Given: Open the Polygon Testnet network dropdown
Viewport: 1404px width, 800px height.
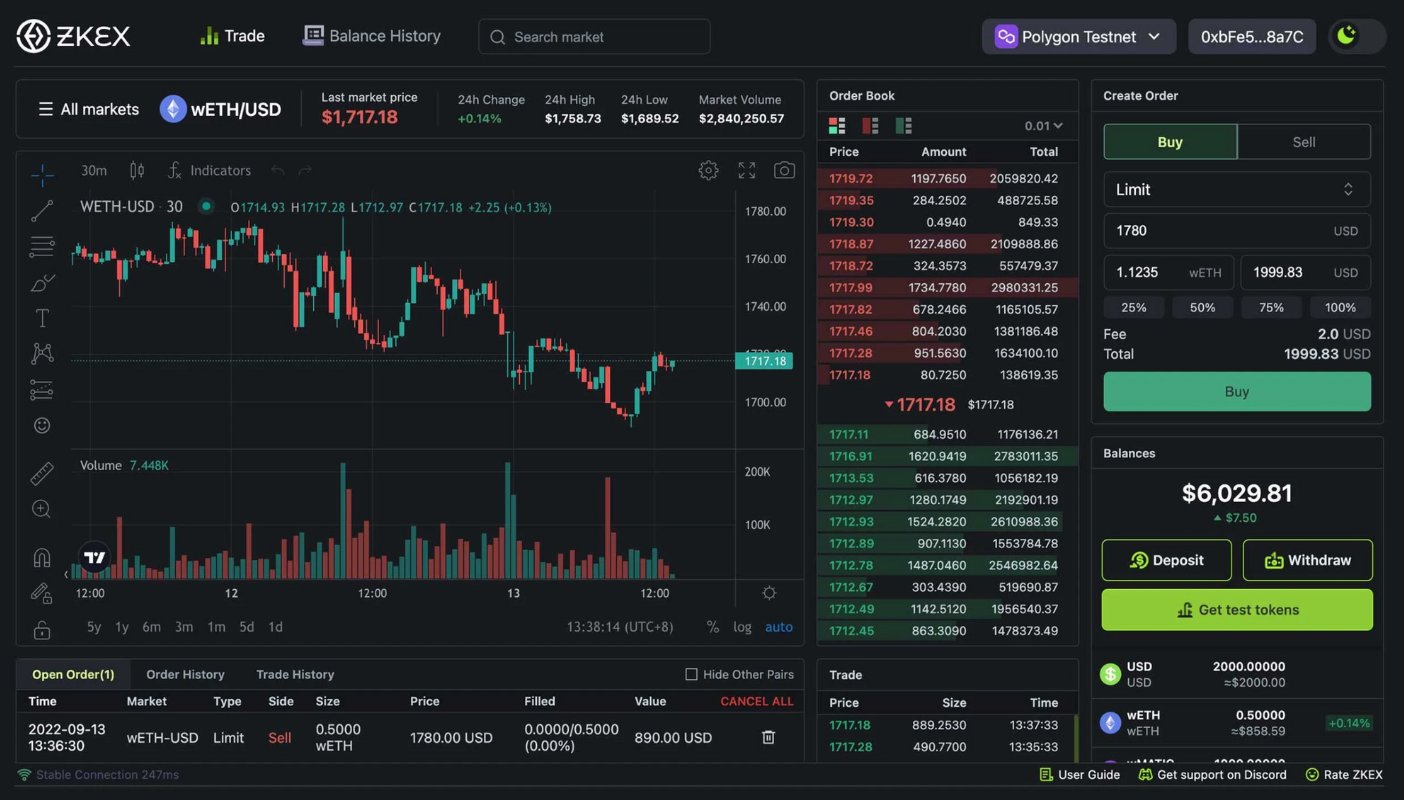Looking at the screenshot, I should point(1078,37).
